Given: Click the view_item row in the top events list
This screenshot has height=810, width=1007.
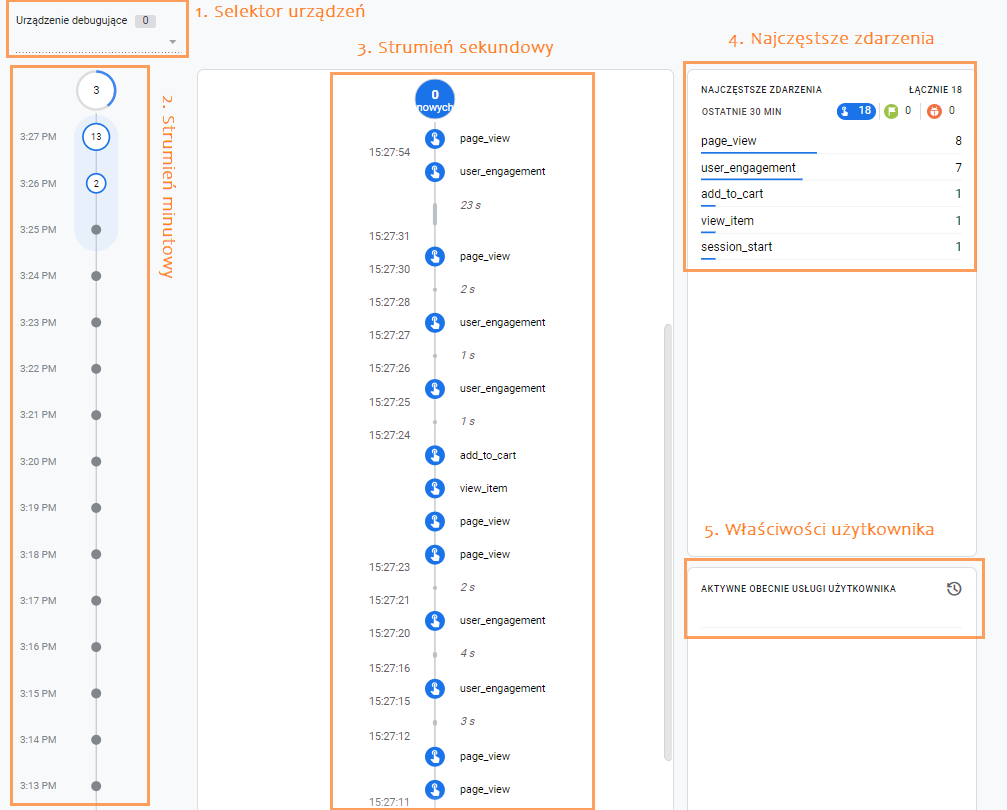Looking at the screenshot, I should click(x=831, y=221).
